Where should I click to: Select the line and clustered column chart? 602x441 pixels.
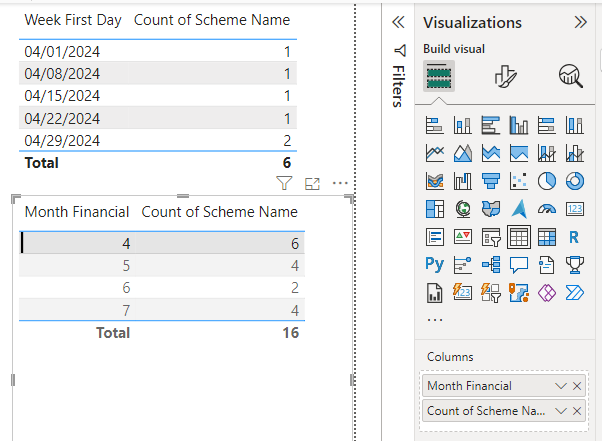(575, 153)
